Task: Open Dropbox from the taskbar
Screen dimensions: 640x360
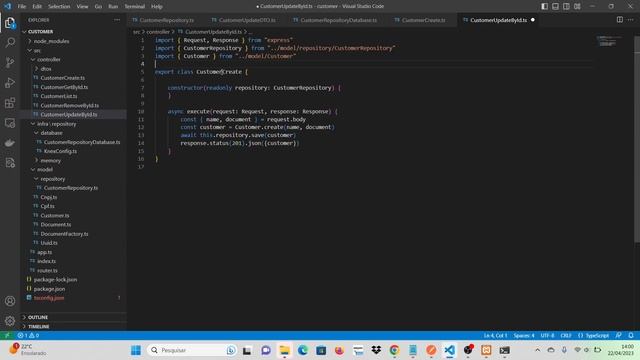Action: (376, 350)
